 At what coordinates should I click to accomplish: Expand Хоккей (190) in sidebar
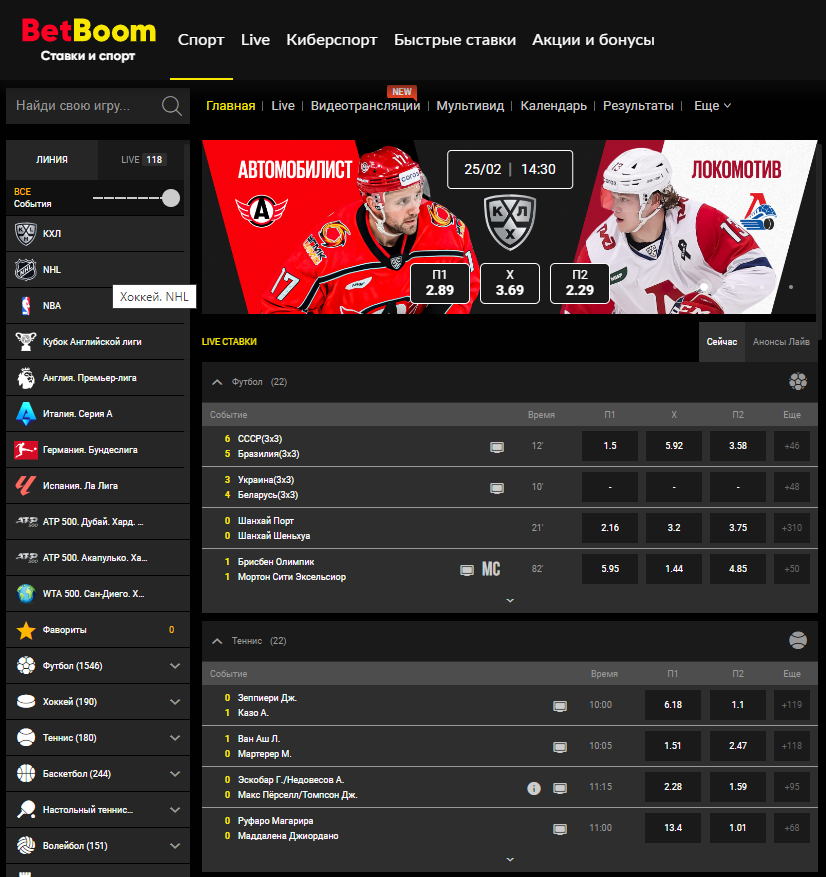(175, 701)
